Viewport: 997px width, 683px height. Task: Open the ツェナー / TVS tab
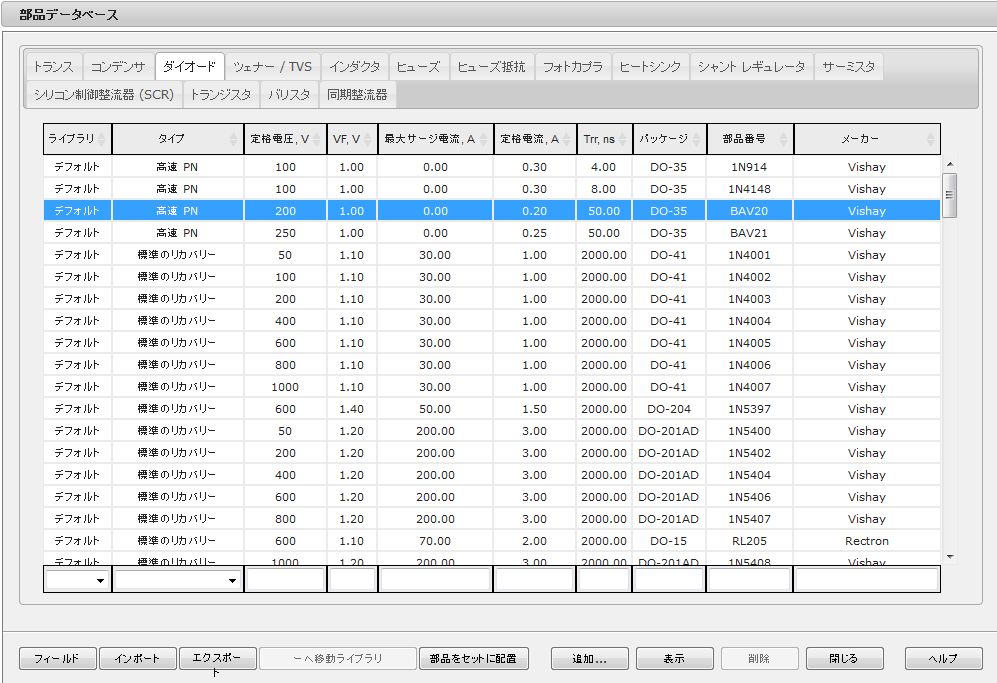pyautogui.click(x=272, y=67)
